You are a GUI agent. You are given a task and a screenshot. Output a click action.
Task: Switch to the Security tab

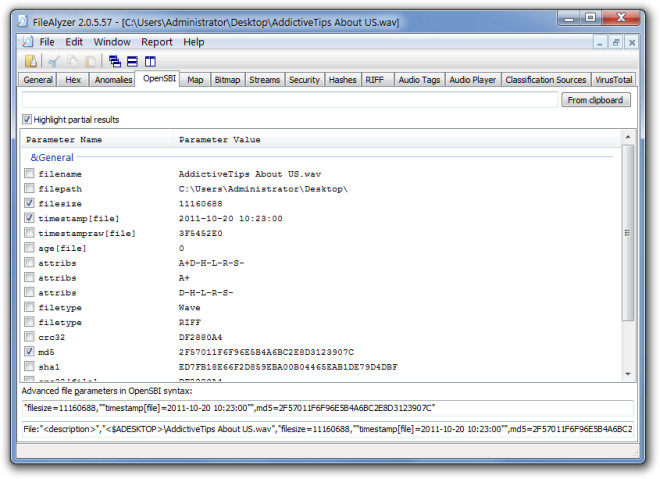pos(304,80)
